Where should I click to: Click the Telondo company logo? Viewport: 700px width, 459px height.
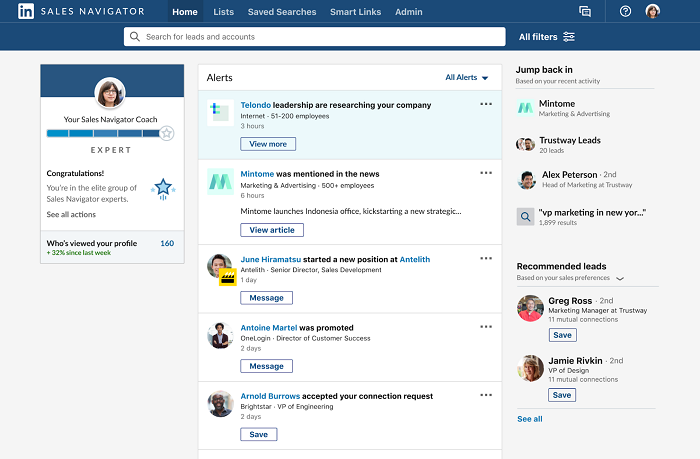click(220, 112)
